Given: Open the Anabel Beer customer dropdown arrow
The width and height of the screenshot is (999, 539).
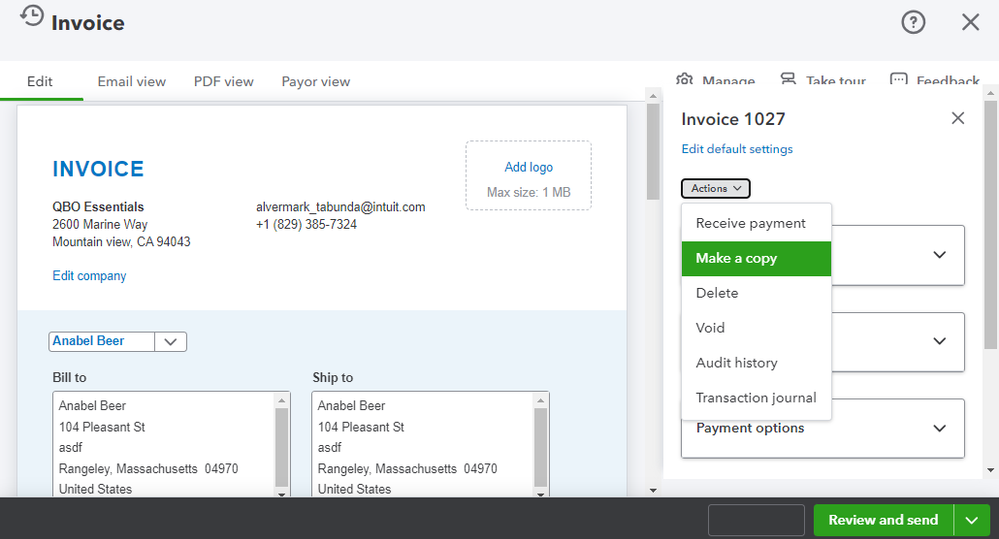Looking at the screenshot, I should 170,341.
